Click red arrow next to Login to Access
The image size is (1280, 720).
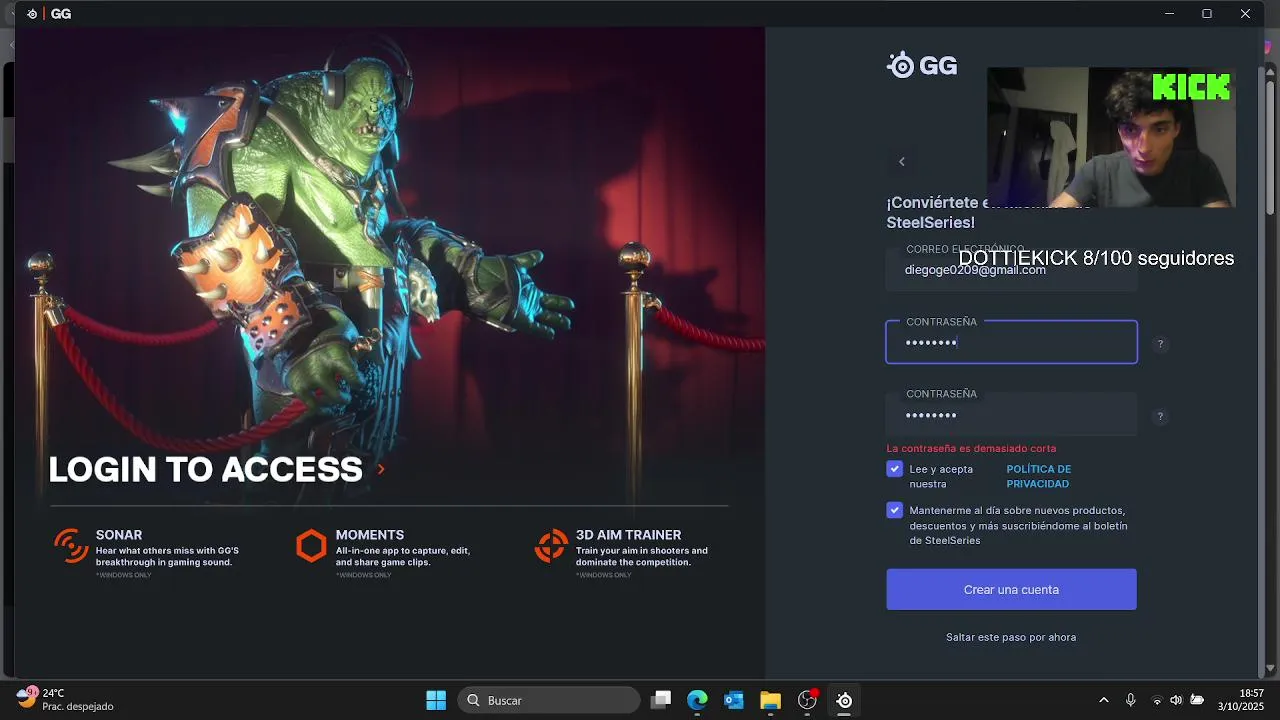coord(381,469)
